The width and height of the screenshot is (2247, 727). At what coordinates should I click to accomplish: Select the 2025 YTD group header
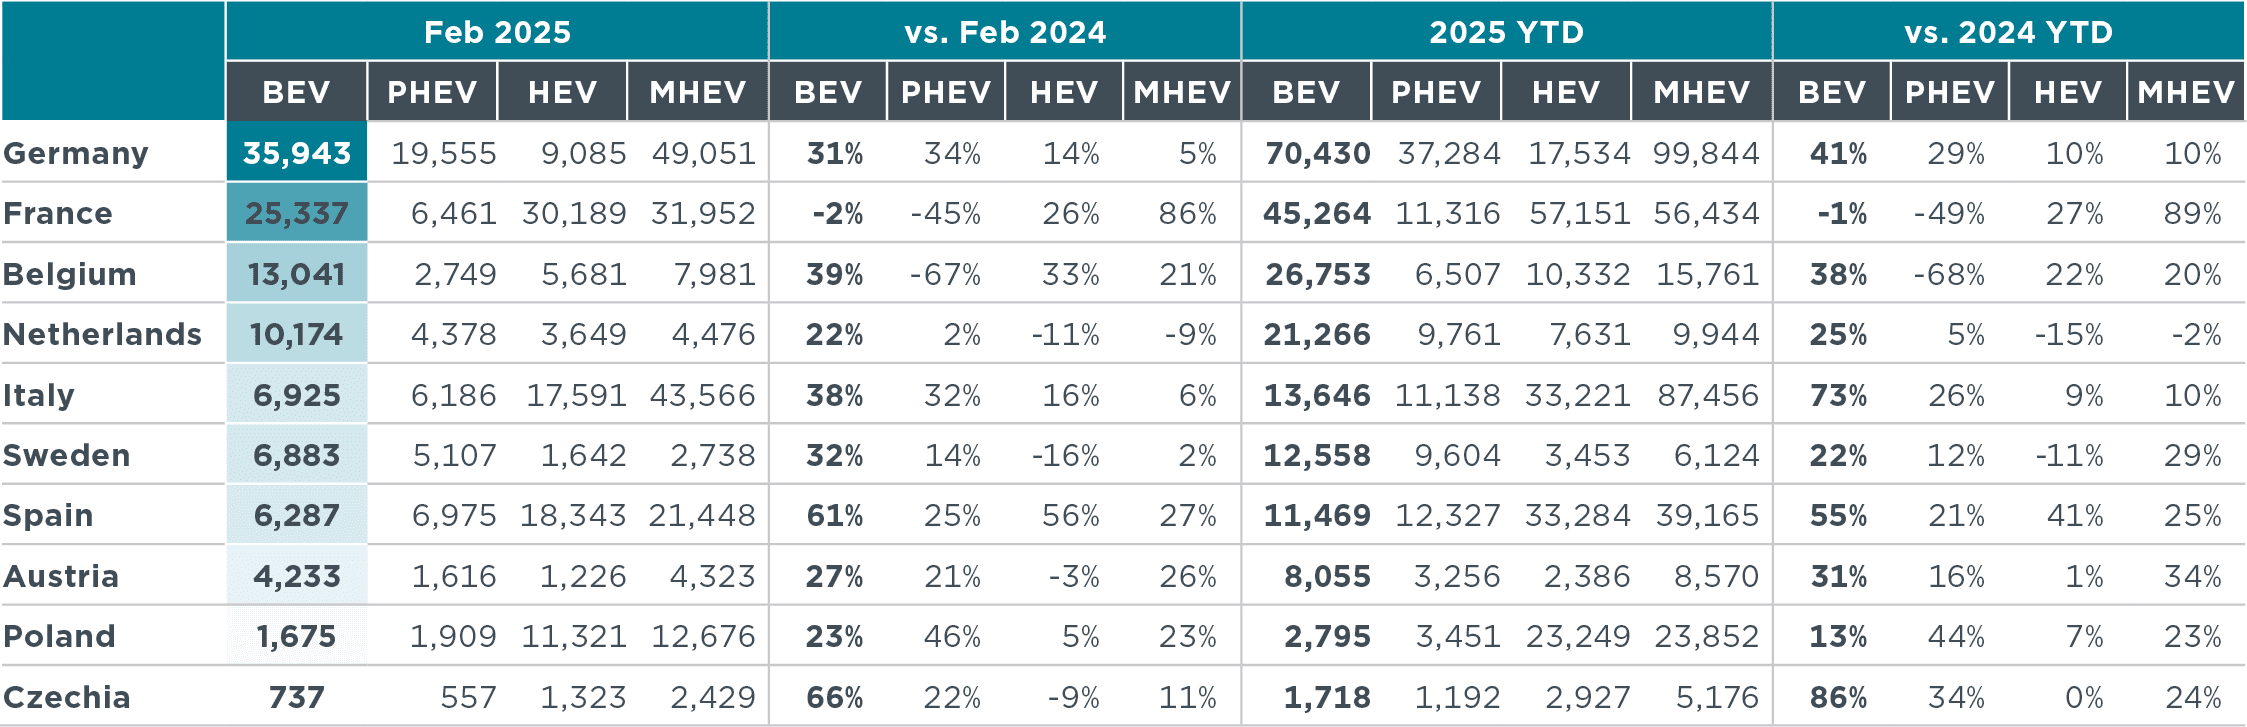pyautogui.click(x=1506, y=32)
